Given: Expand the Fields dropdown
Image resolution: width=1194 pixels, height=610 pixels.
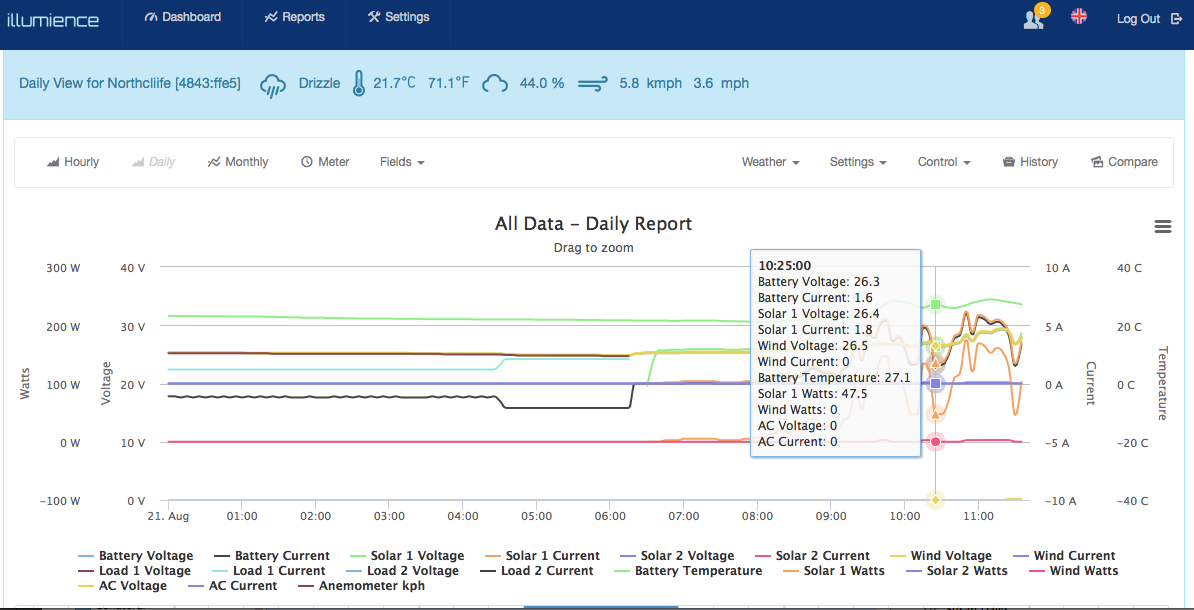Looking at the screenshot, I should (402, 162).
